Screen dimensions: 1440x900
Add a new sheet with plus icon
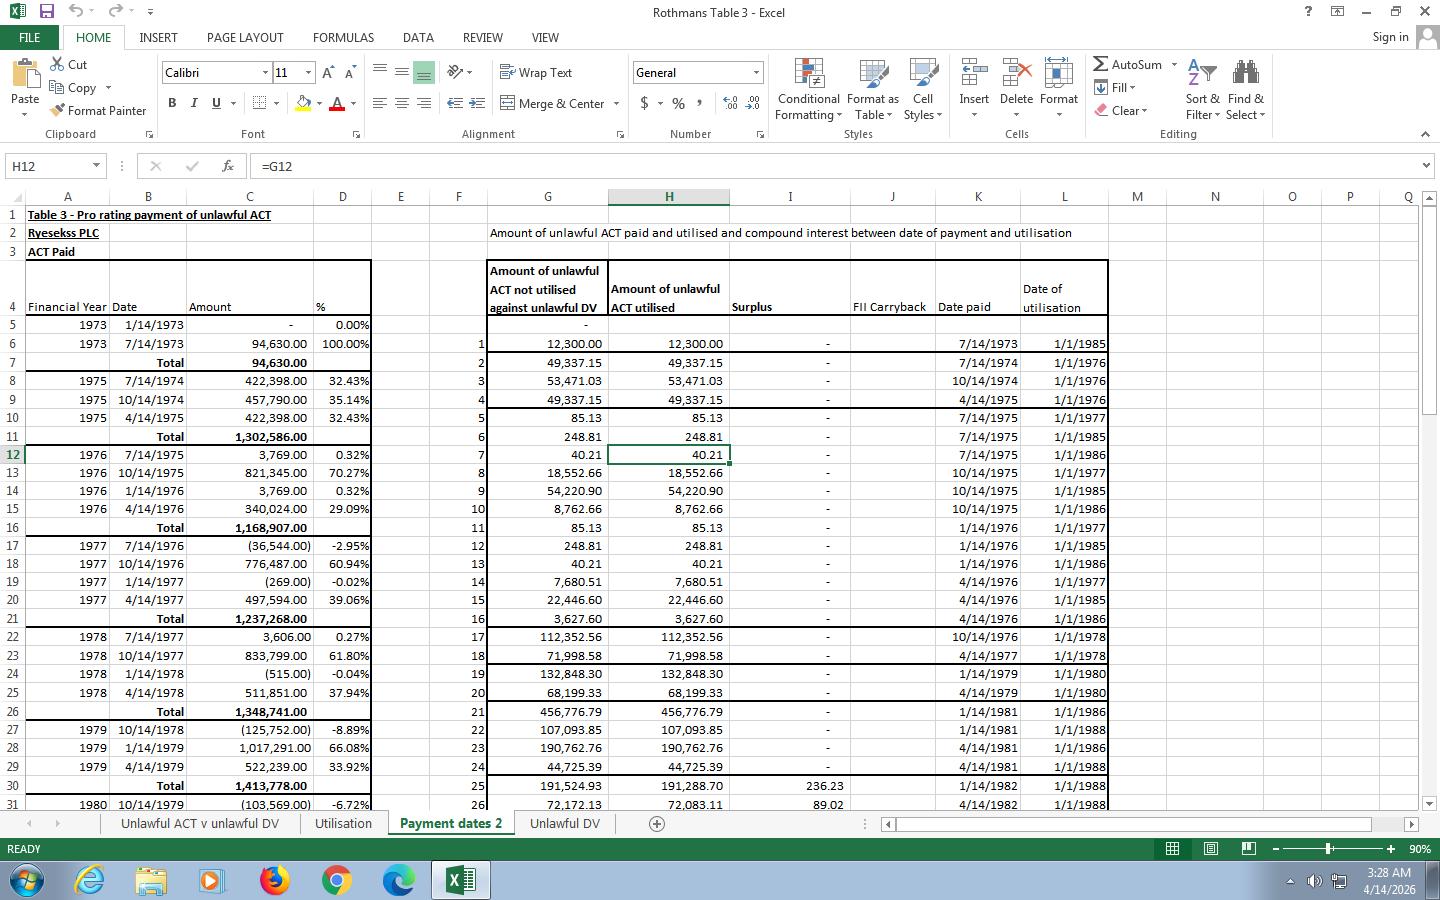[x=657, y=824]
